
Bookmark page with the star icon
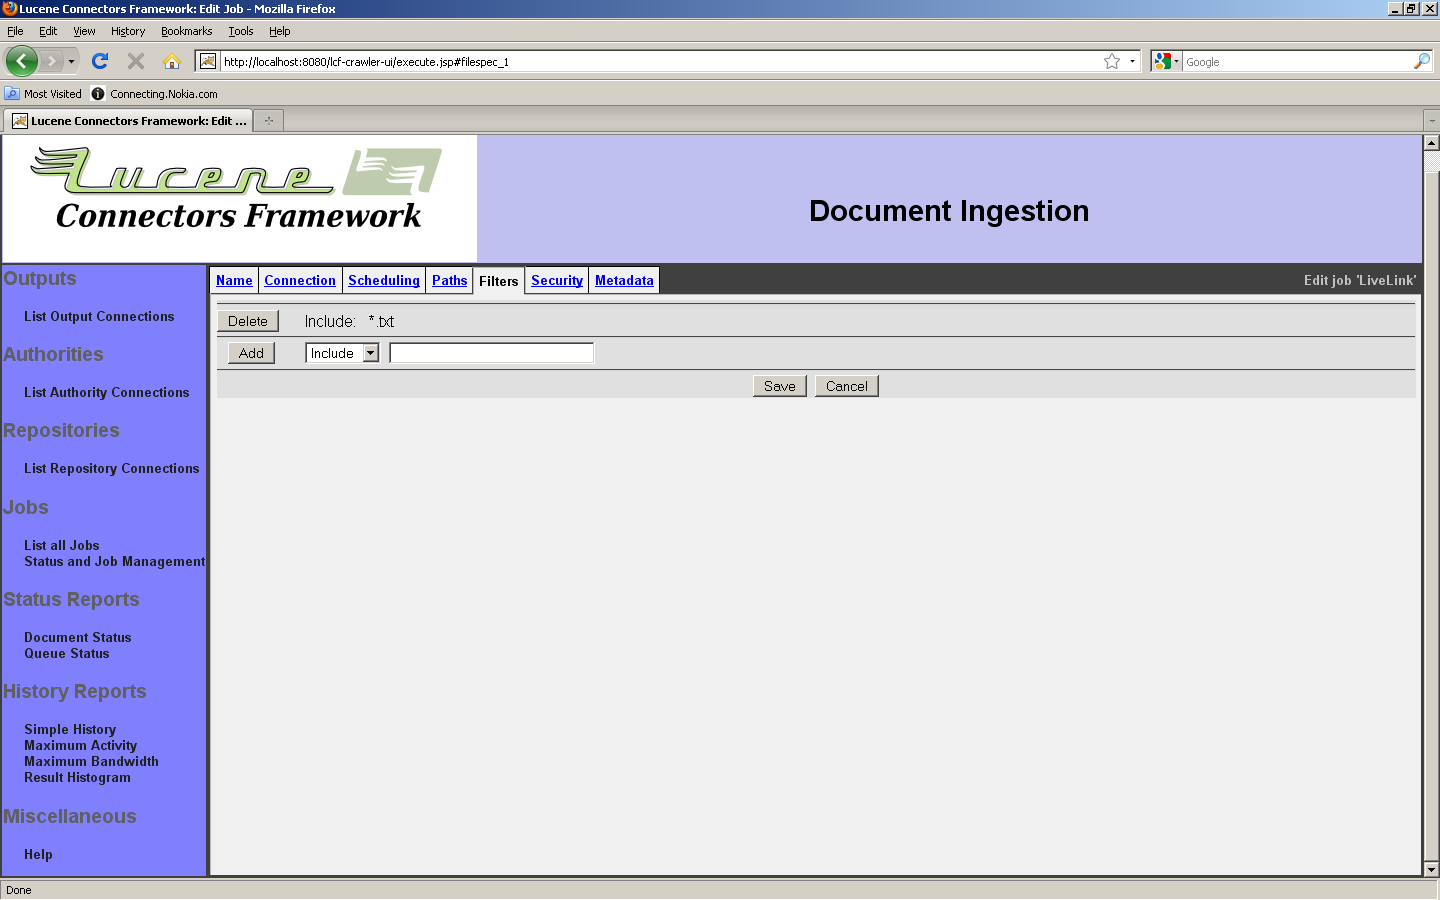pos(1112,61)
